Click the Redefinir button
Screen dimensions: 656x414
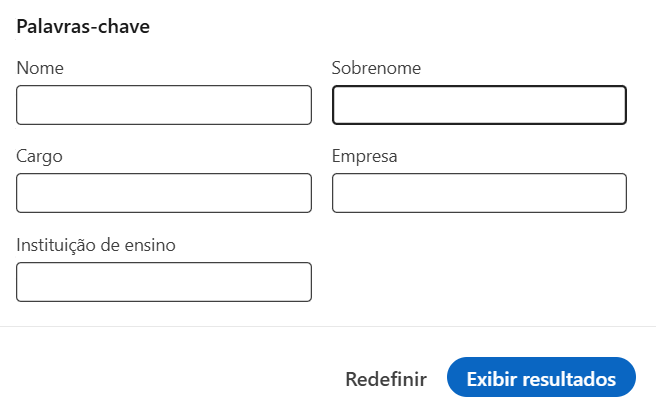(x=386, y=379)
